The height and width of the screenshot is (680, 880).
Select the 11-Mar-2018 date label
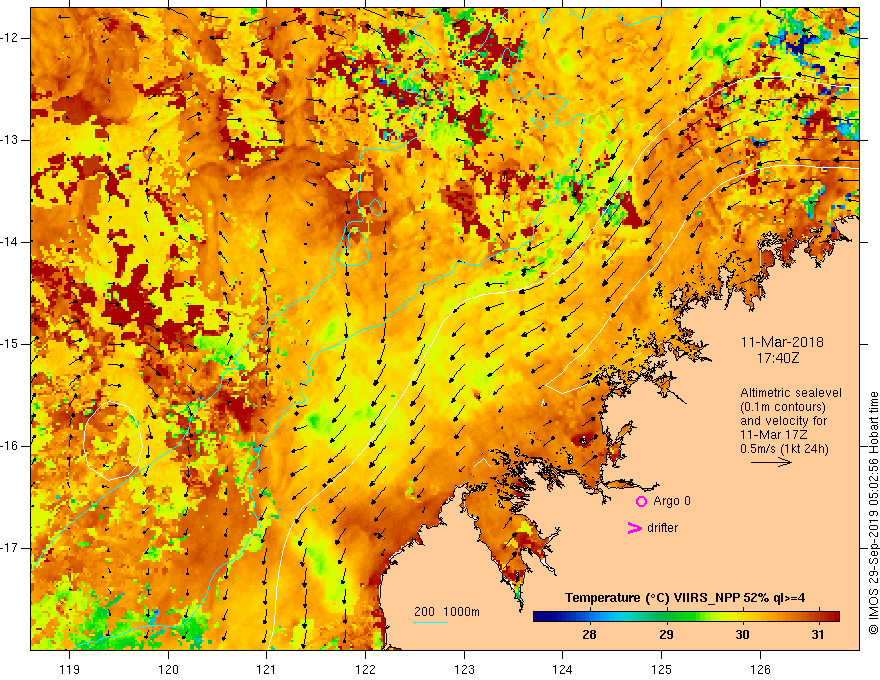782,342
